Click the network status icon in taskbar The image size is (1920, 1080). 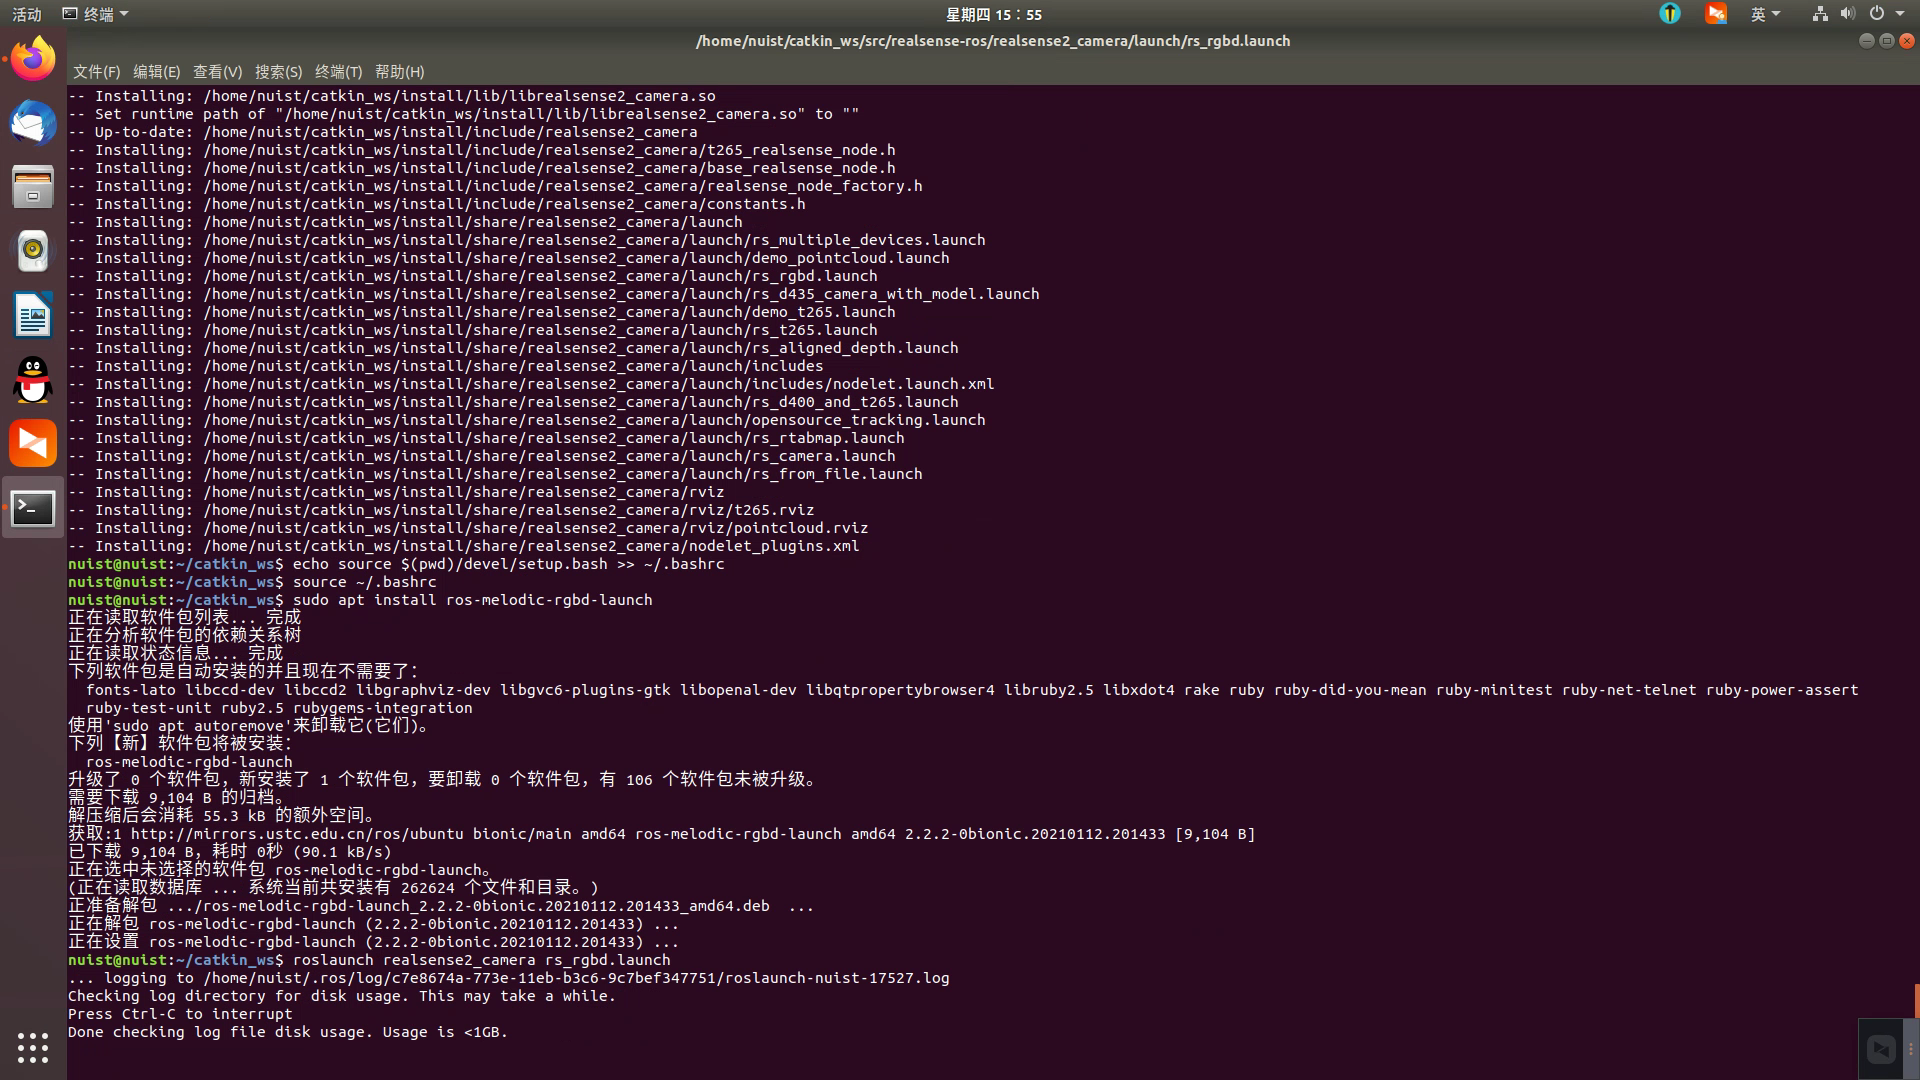[x=1820, y=13]
